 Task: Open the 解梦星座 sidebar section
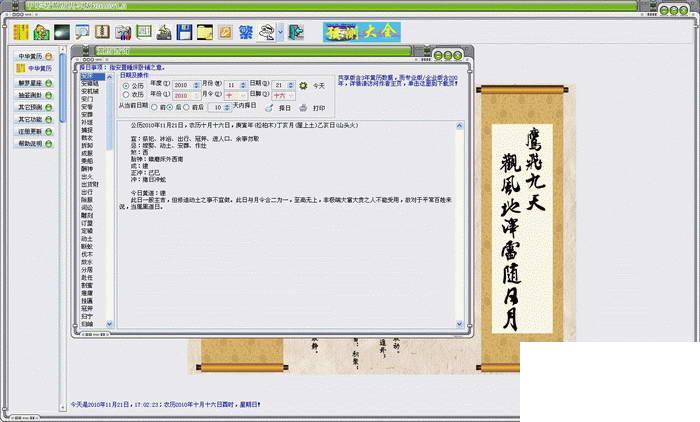34,83
